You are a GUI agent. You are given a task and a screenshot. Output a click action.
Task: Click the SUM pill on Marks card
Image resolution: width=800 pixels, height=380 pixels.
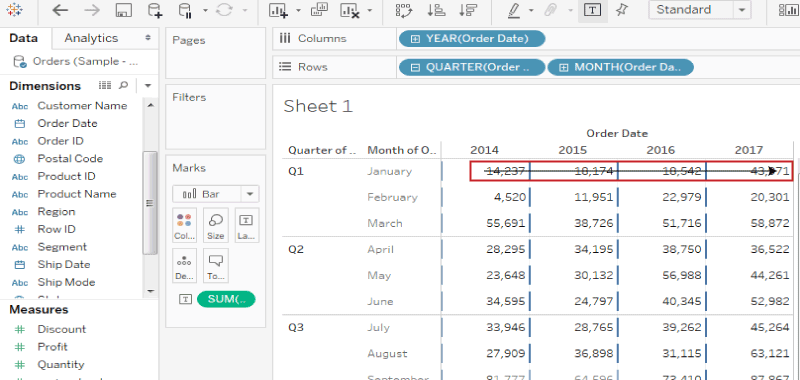[x=226, y=299]
